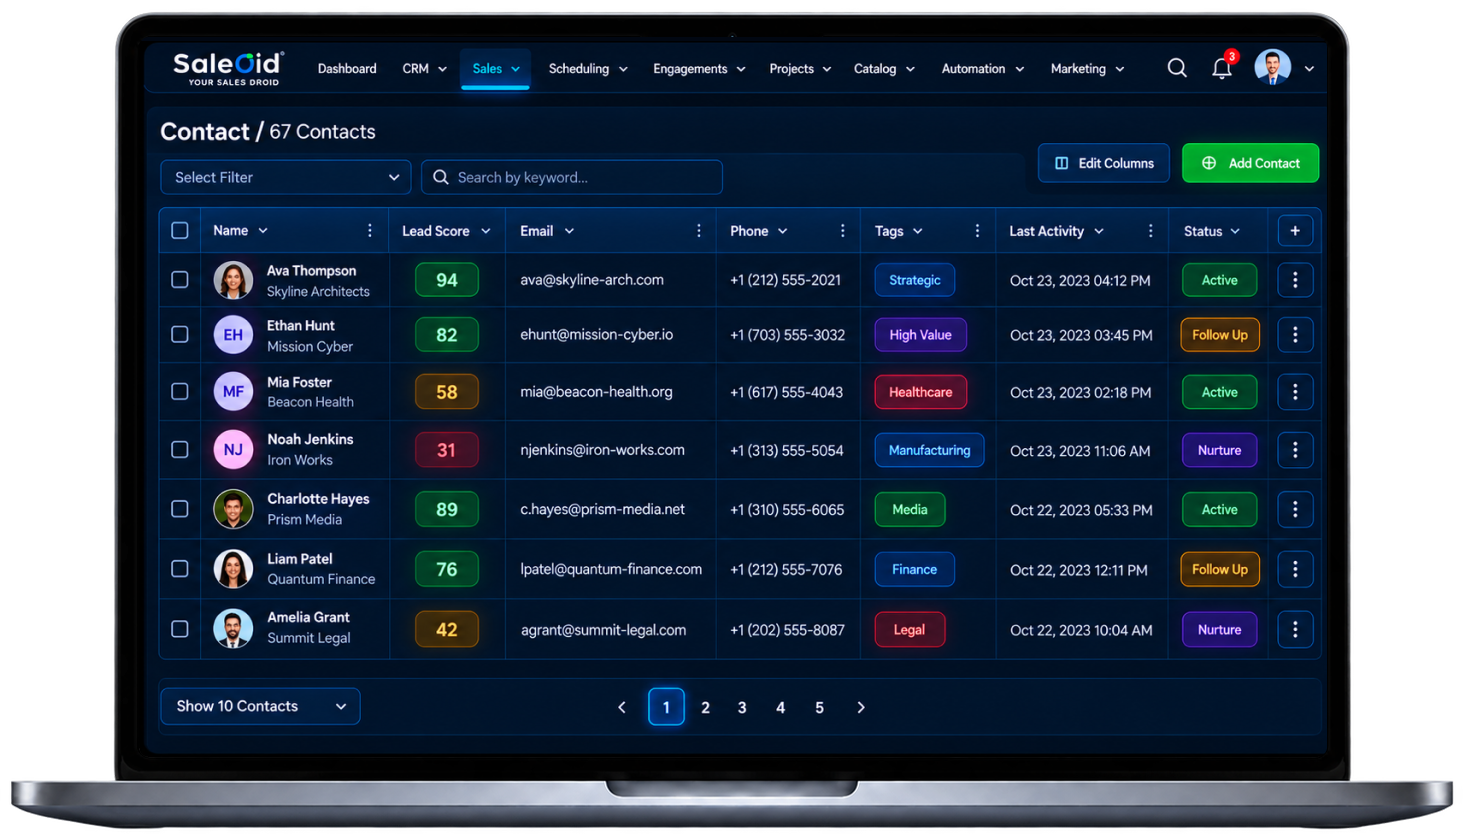The image size is (1463, 834).
Task: Go to the previous page arrow
Action: pyautogui.click(x=622, y=707)
